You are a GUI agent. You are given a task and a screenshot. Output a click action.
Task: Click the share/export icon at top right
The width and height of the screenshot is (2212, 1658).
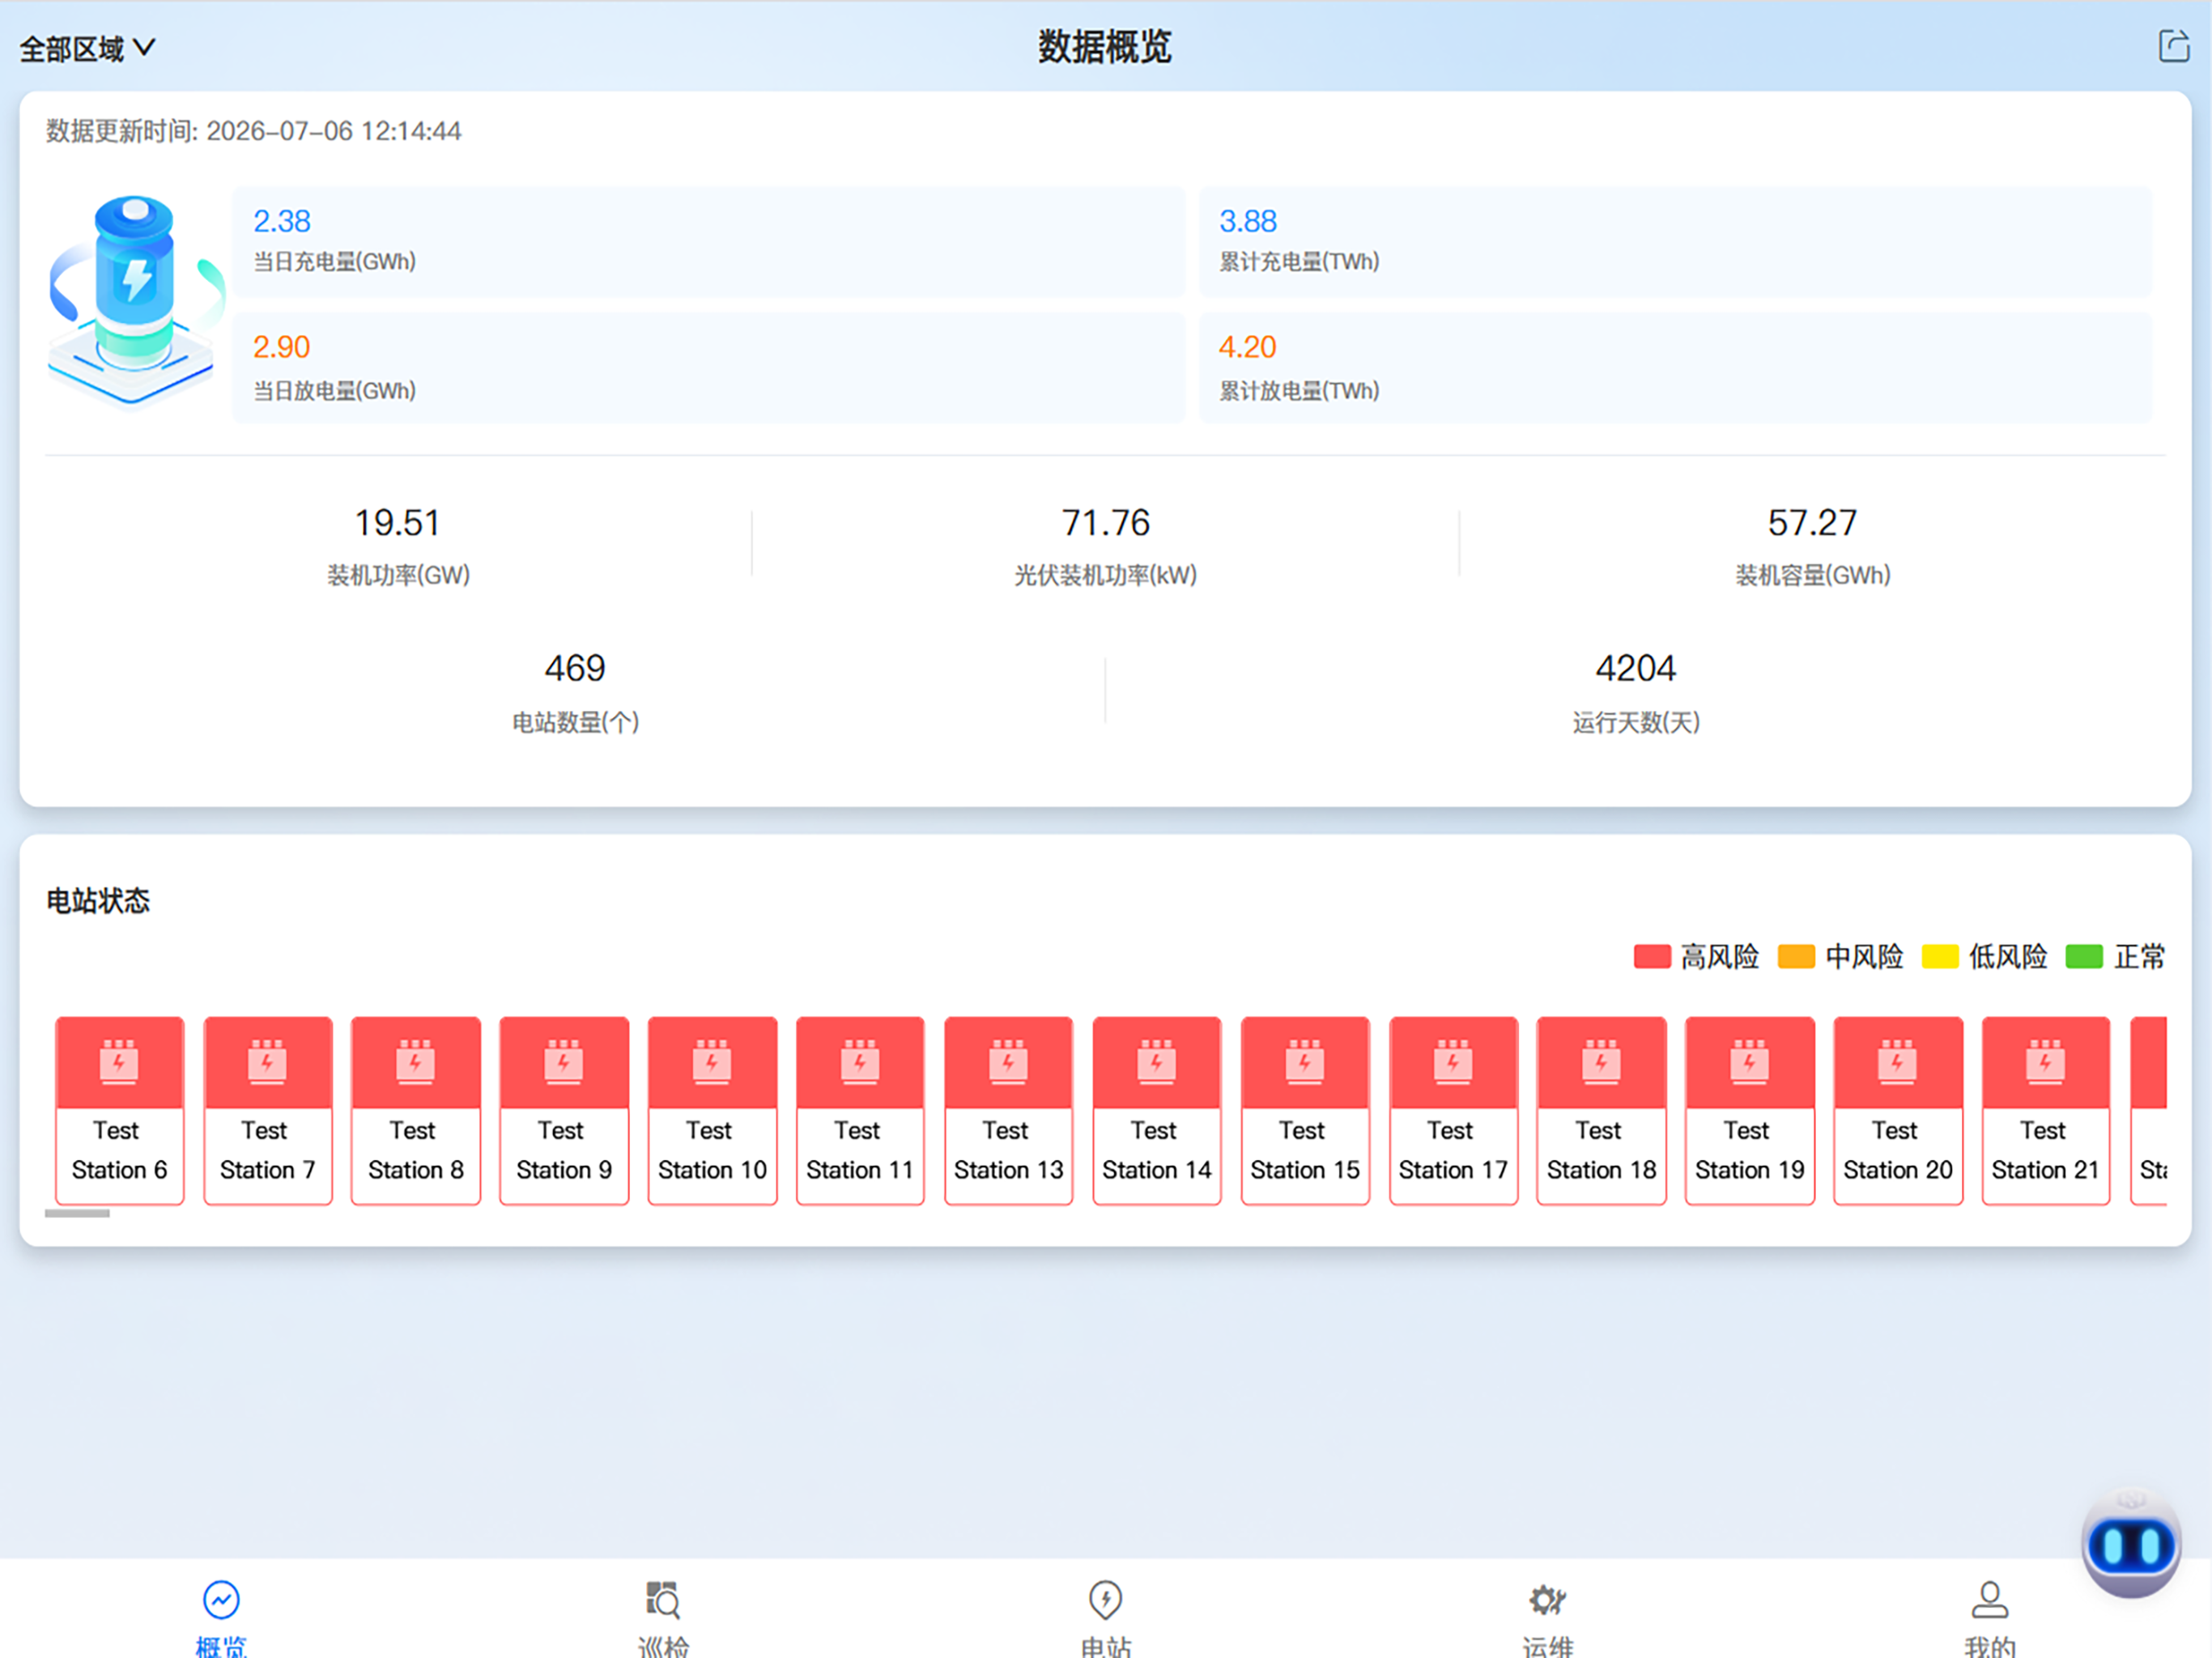tap(2173, 46)
